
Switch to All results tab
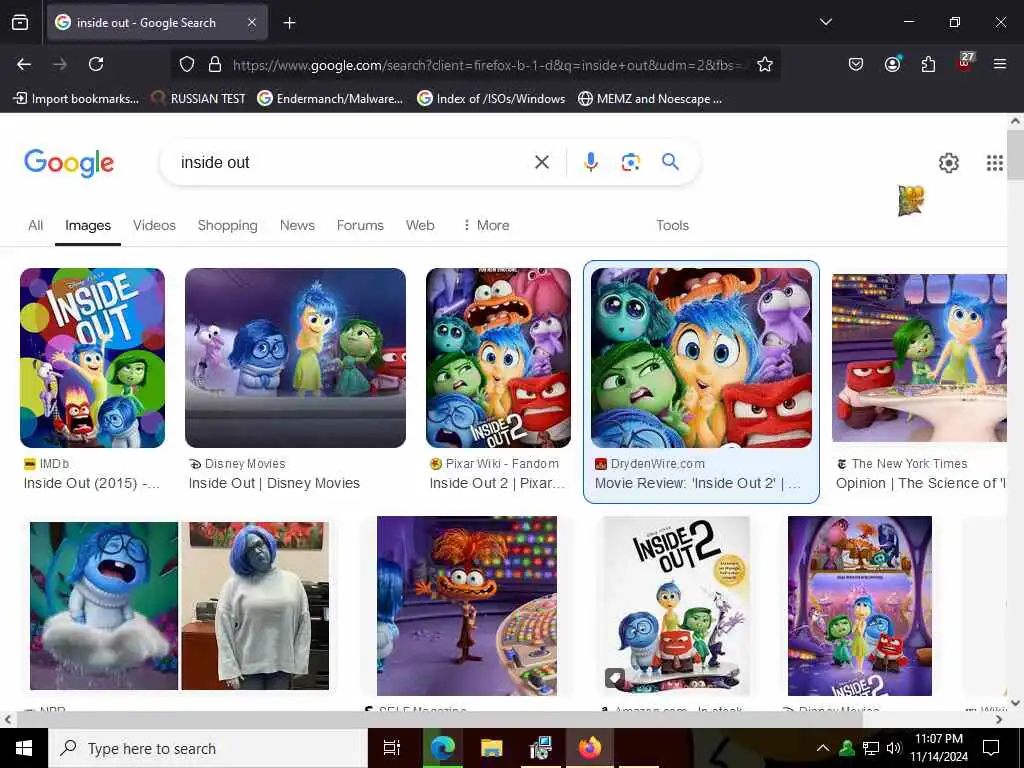click(35, 225)
